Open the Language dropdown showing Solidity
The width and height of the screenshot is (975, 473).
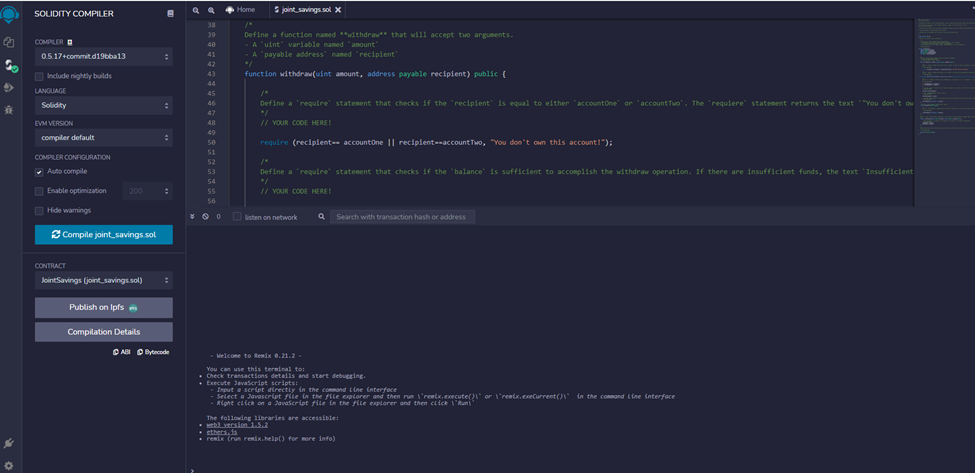[104, 106]
